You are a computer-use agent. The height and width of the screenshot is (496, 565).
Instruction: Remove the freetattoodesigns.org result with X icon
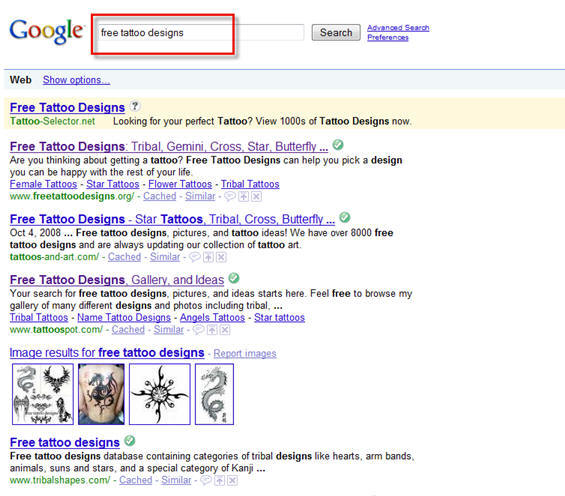click(x=256, y=196)
